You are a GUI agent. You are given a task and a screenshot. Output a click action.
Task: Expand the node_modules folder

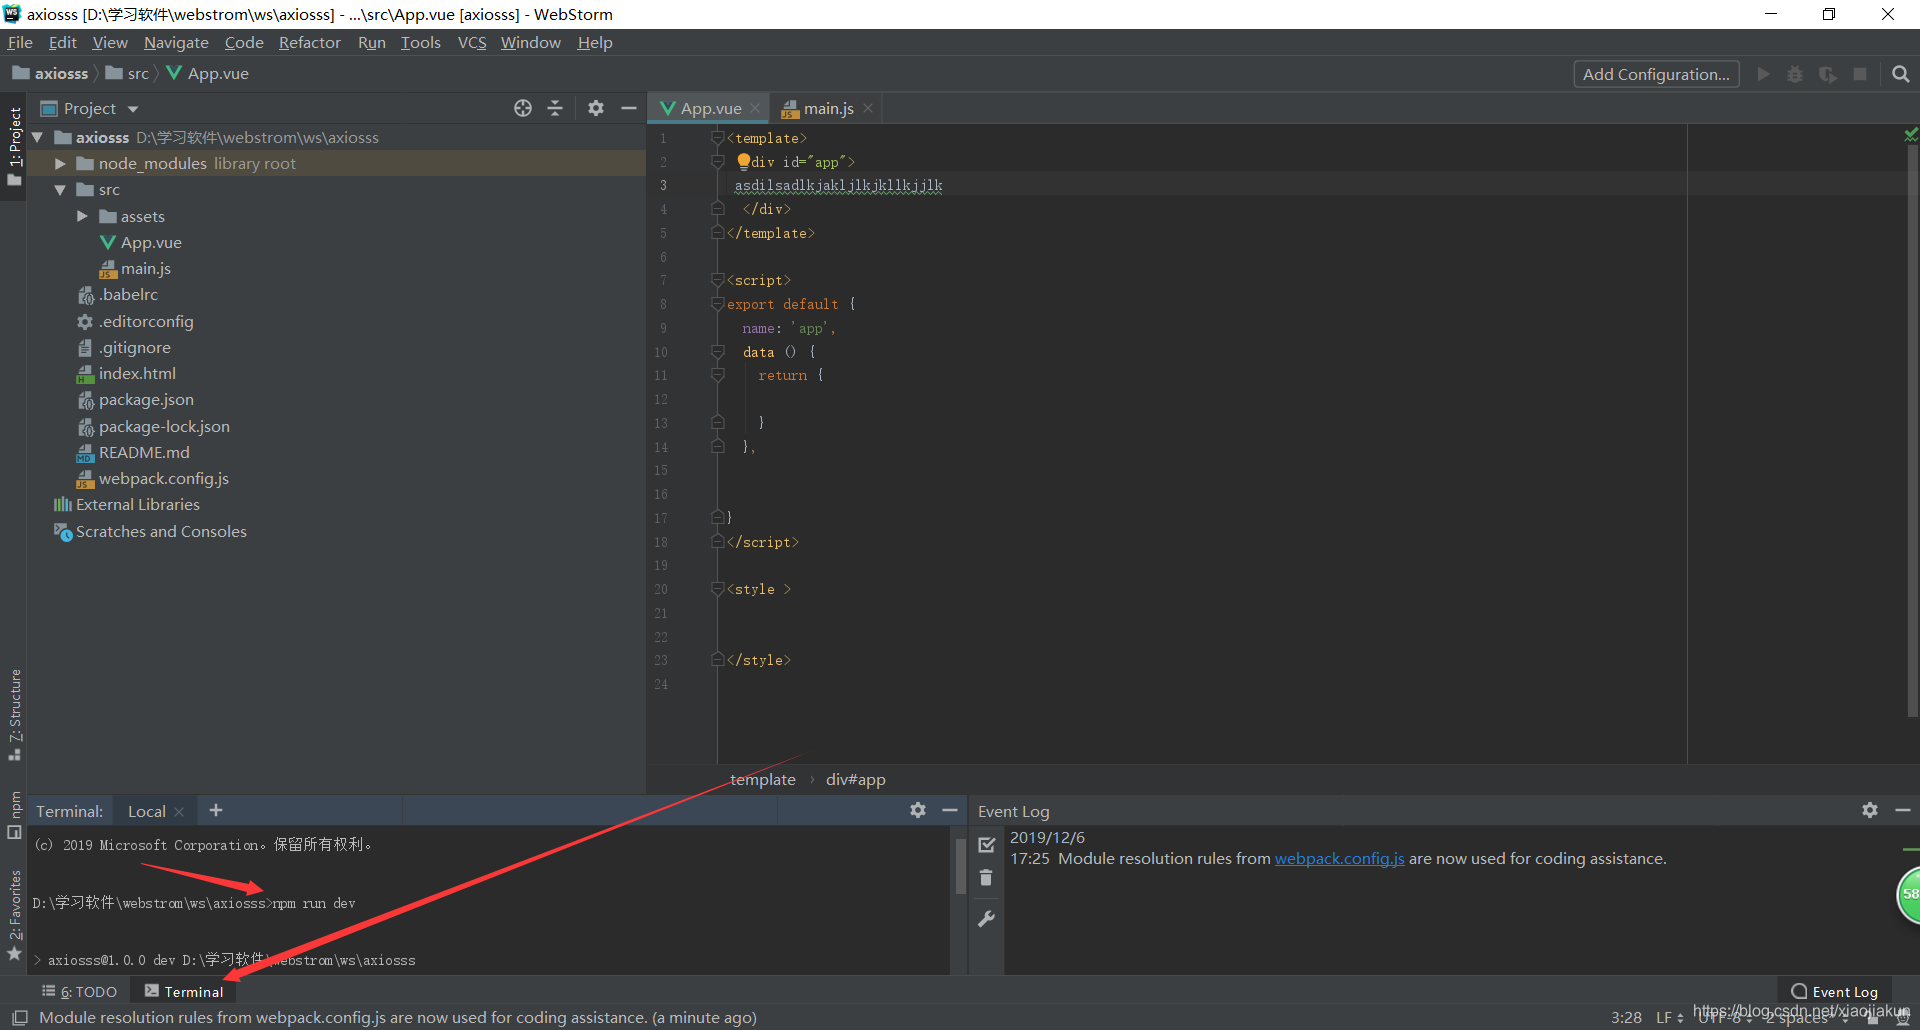point(60,163)
